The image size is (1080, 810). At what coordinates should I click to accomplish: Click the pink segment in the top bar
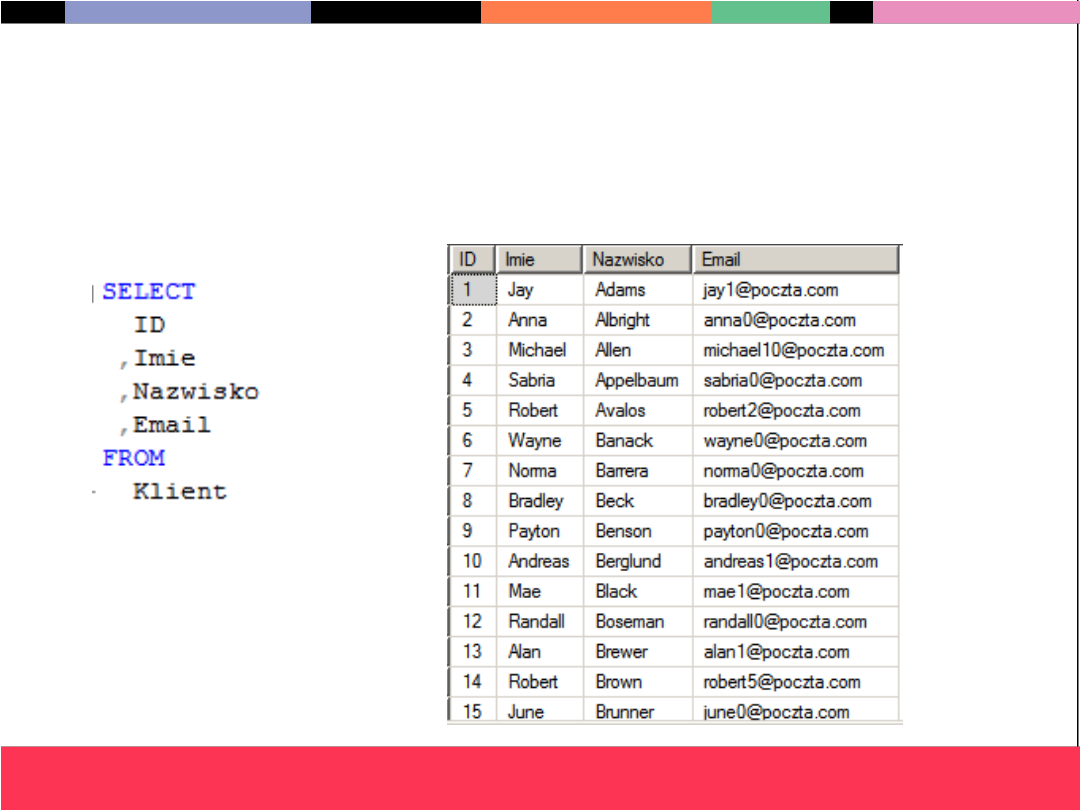[x=975, y=12]
